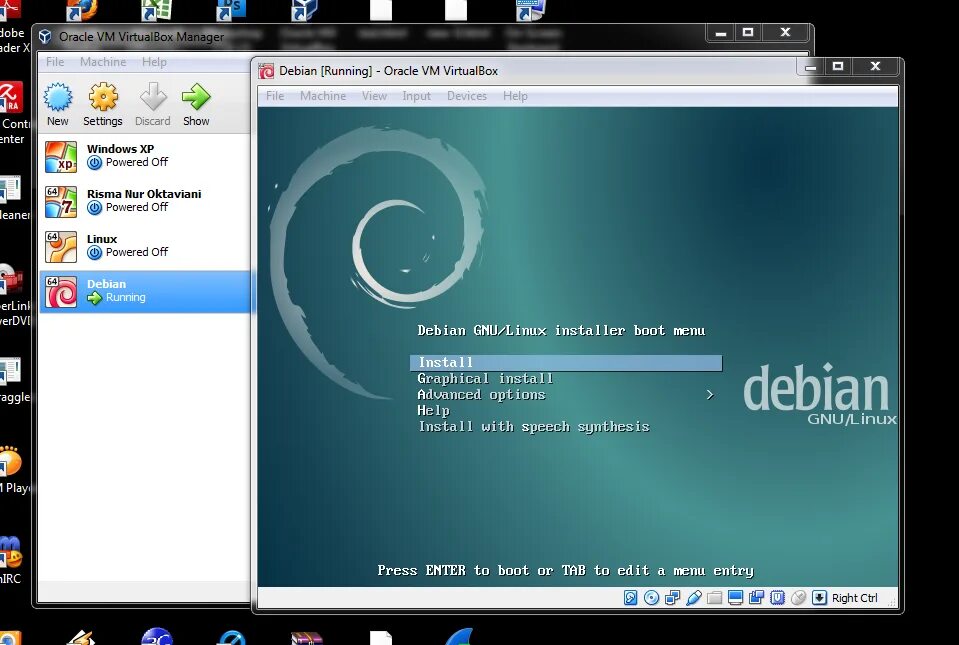Click the New virtual machine icon
This screenshot has height=645, width=959.
58,97
